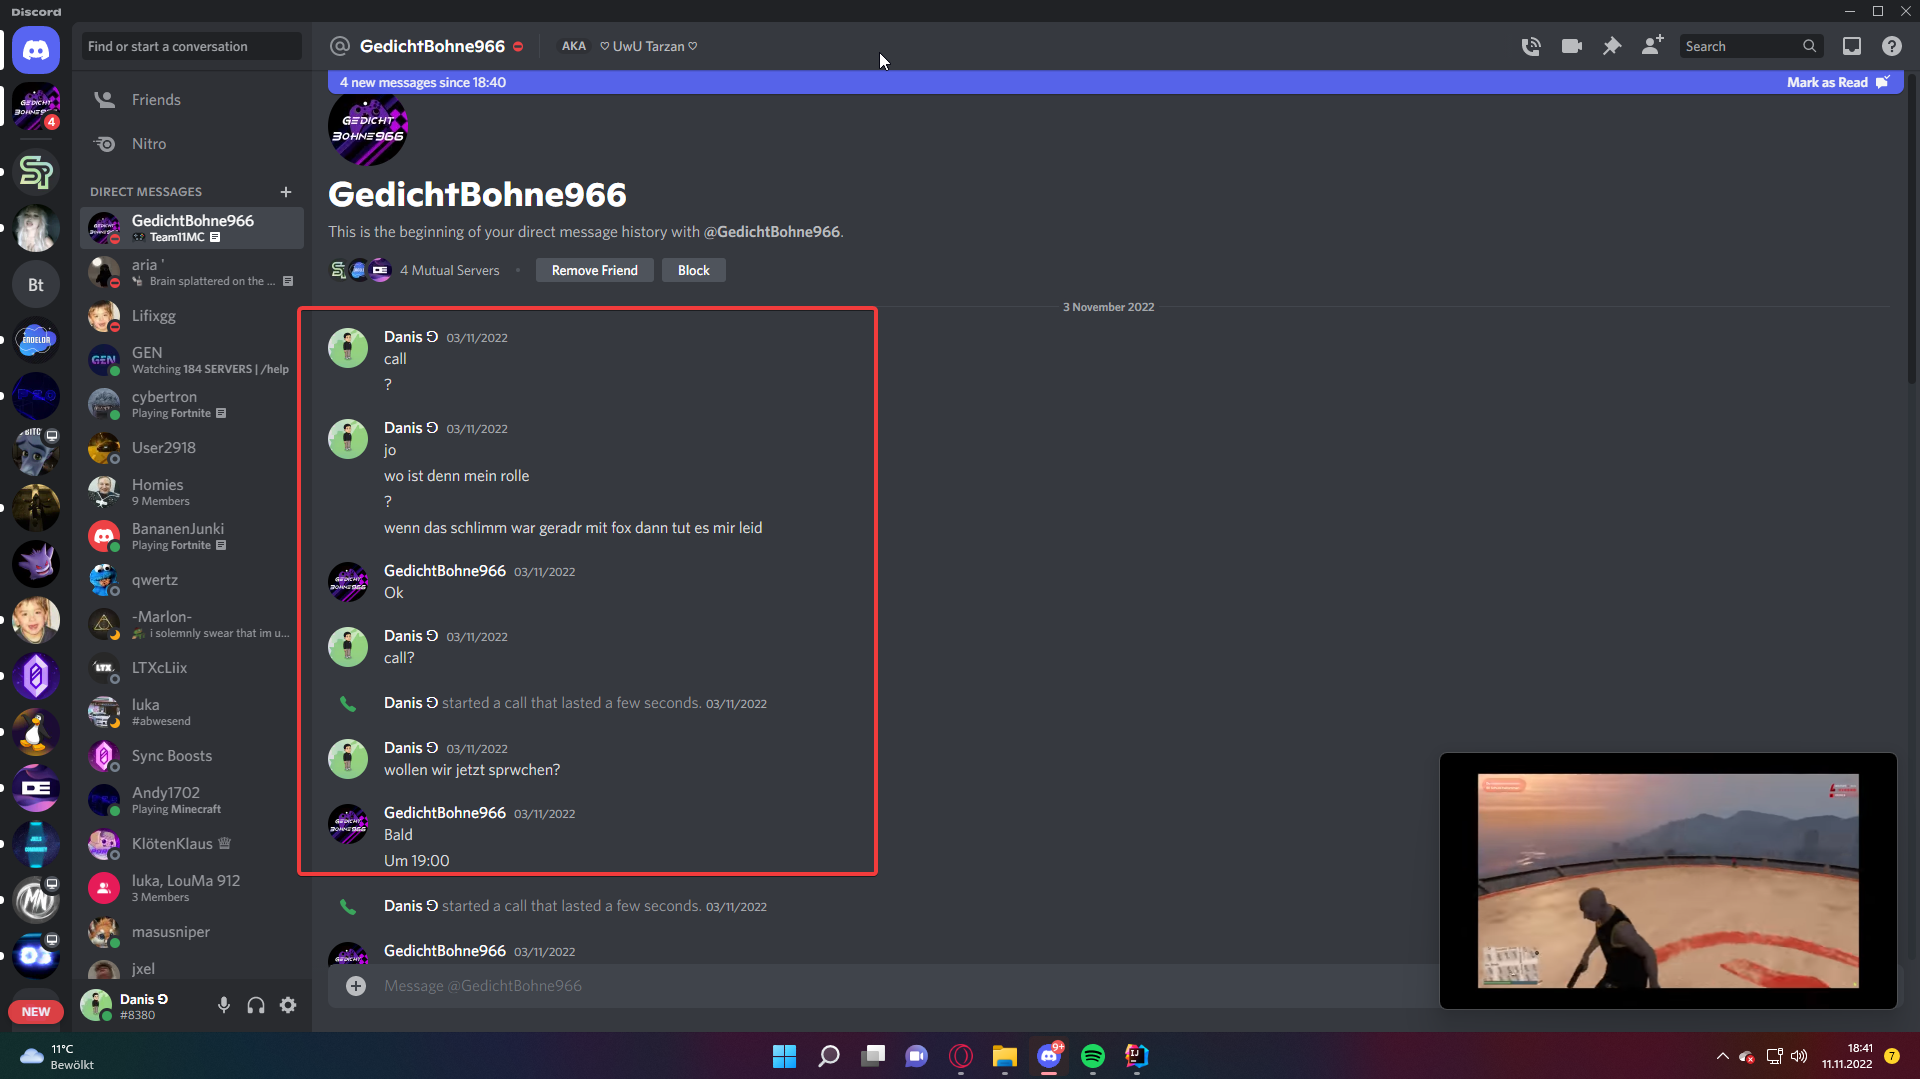Start a voice call with GedichtBohne966
Image resolution: width=1920 pixels, height=1079 pixels.
(x=1530, y=46)
